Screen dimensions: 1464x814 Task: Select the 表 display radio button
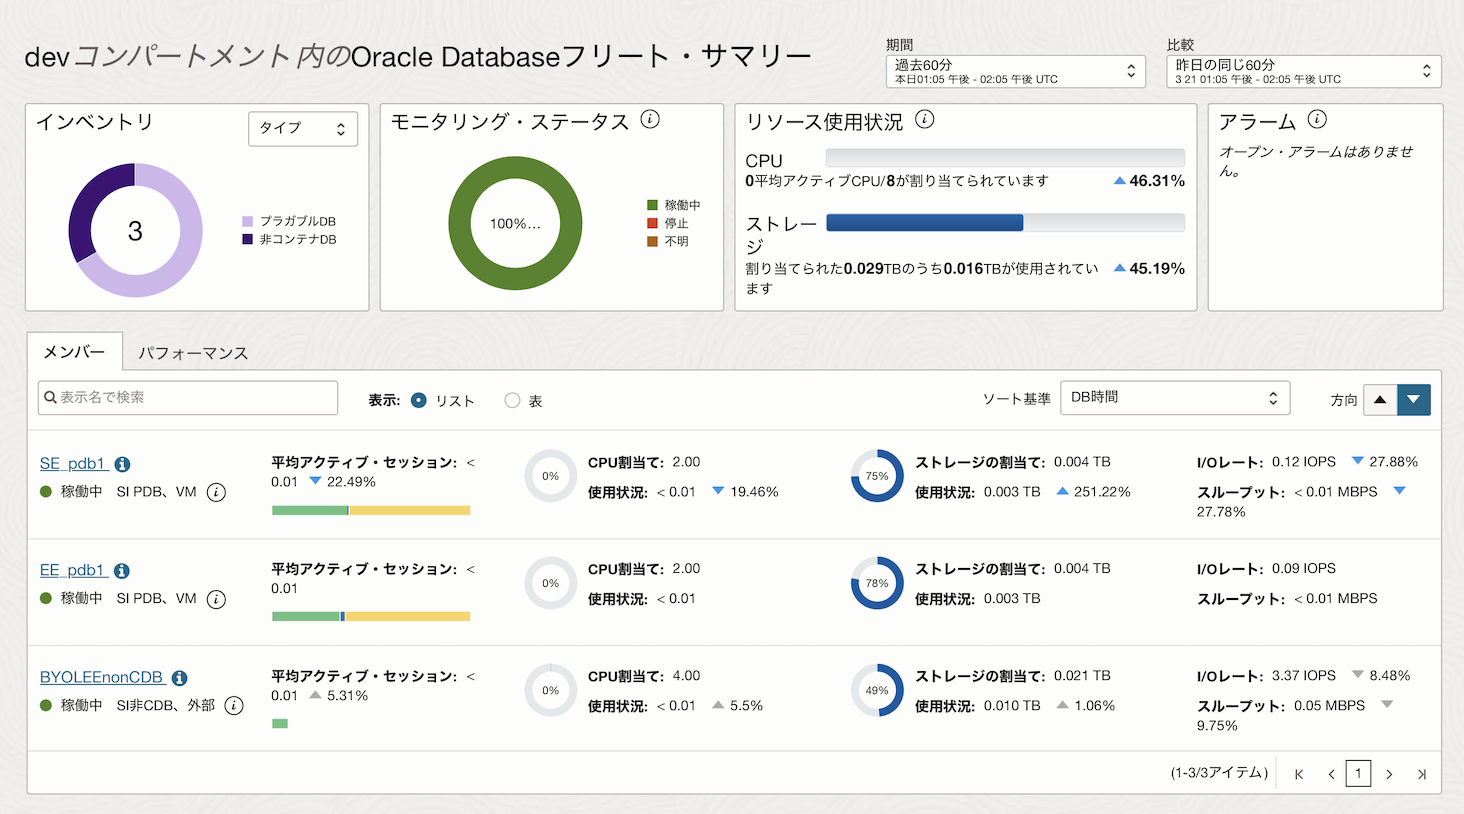pyautogui.click(x=512, y=400)
